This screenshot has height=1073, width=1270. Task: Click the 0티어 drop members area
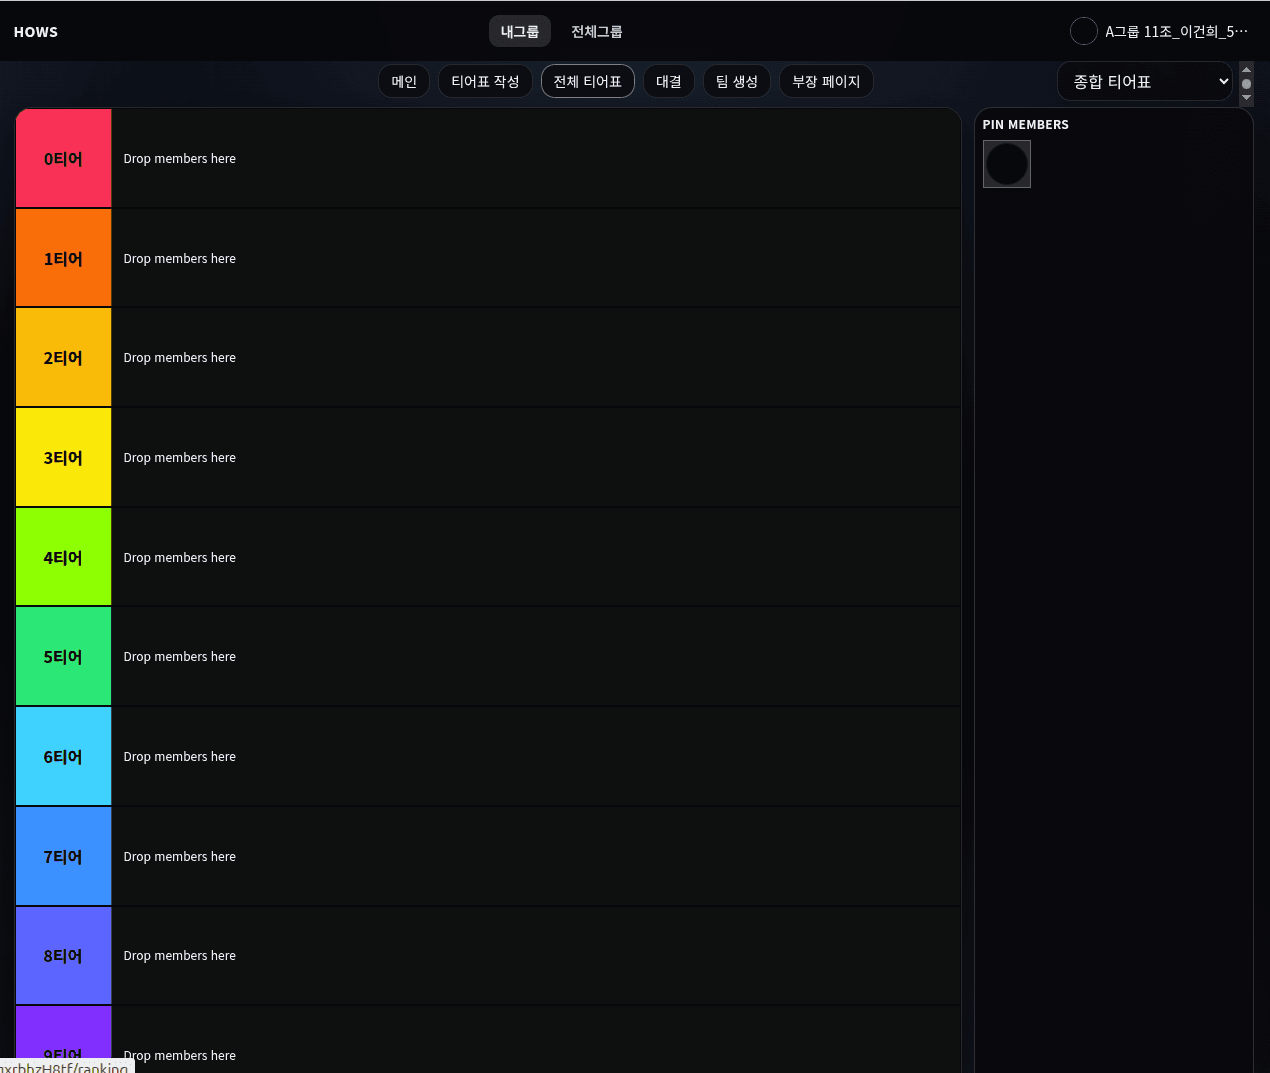[536, 159]
